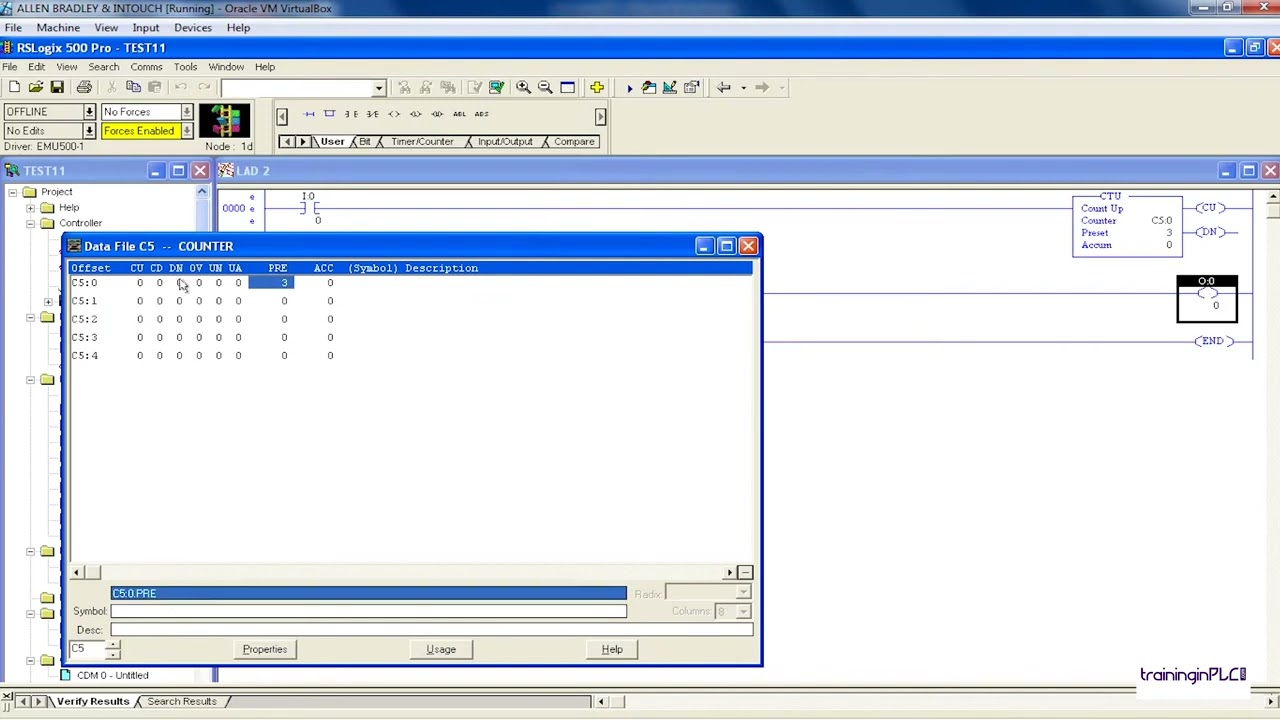Viewport: 1280px width, 720px height.
Task: Open the No Edits dropdown
Action: coord(89,131)
